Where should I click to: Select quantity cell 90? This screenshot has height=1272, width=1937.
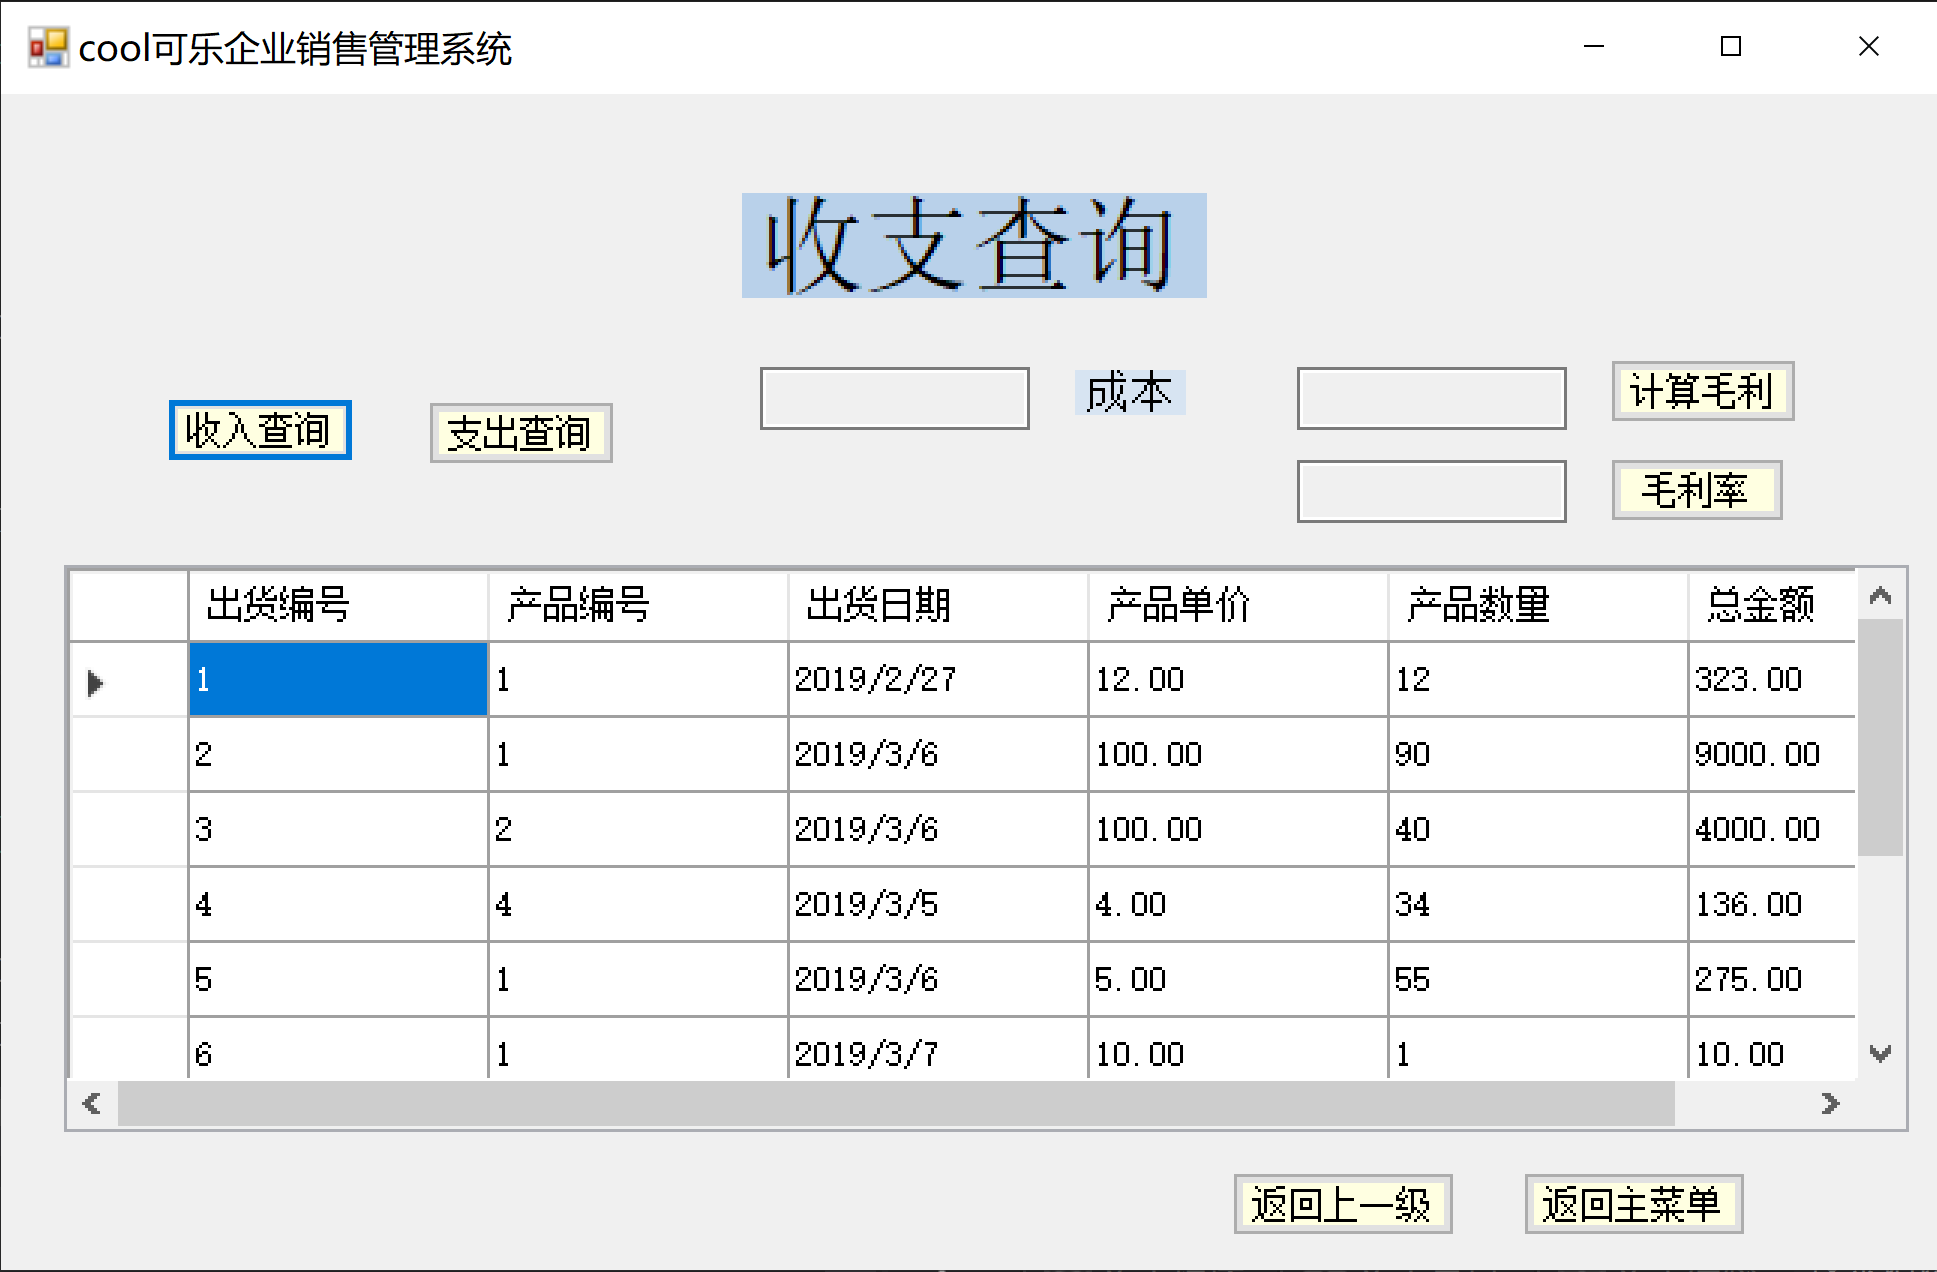[x=1538, y=754]
